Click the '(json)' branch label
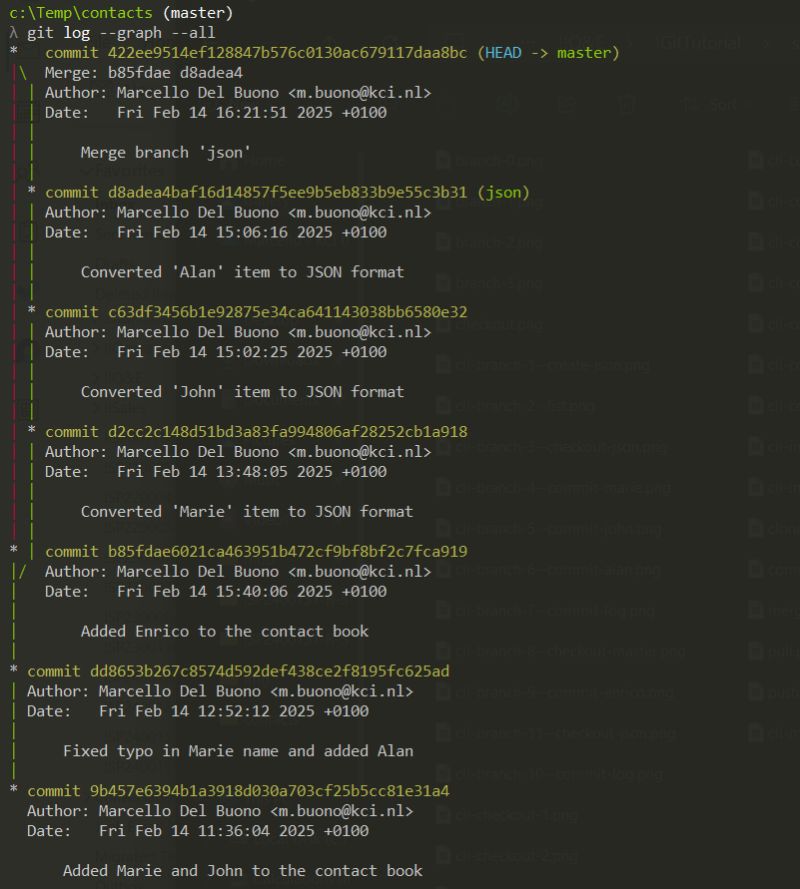Screen dimensions: 800x889 click(503, 192)
